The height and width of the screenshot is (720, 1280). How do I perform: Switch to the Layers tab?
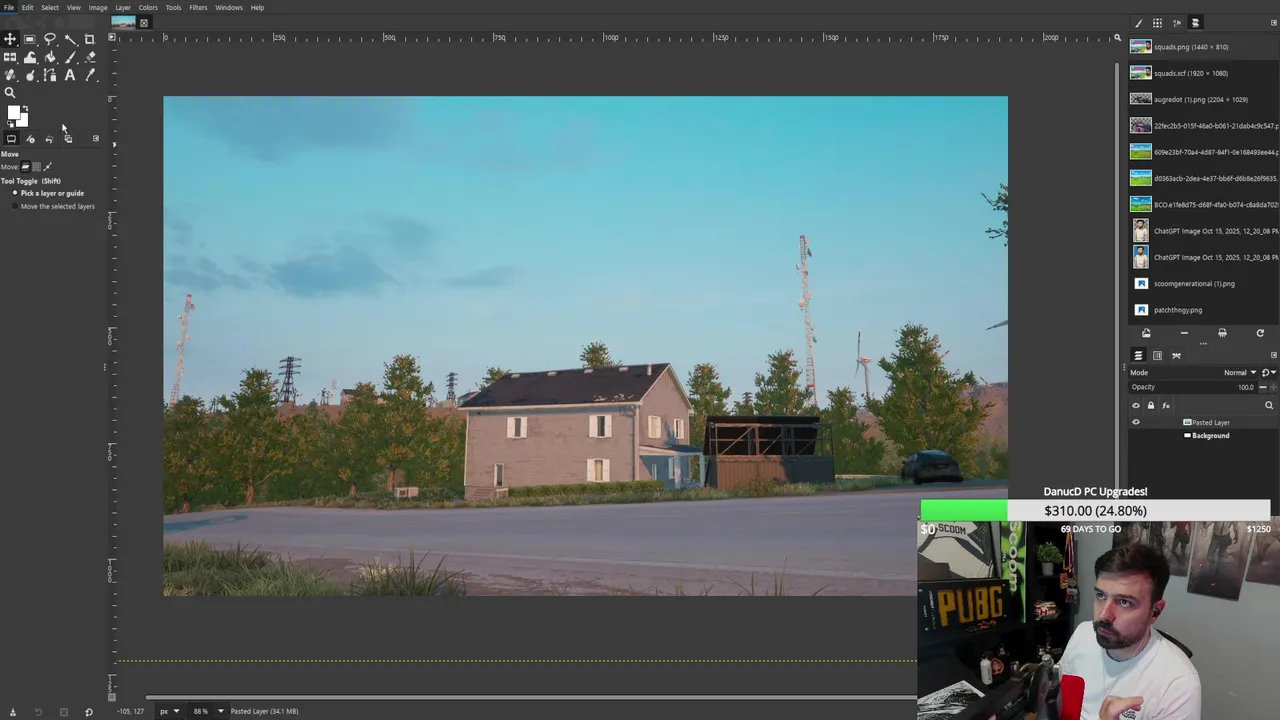pos(1138,355)
